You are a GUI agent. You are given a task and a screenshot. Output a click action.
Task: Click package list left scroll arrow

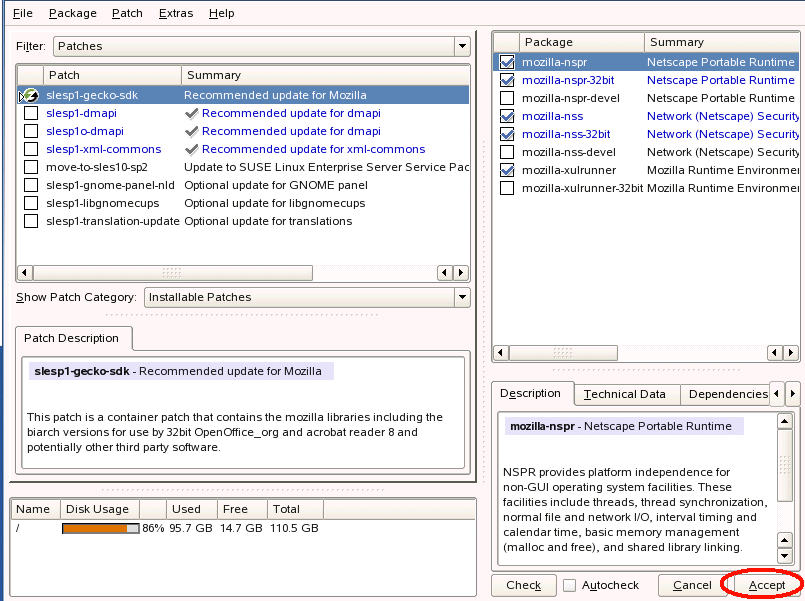(x=501, y=353)
